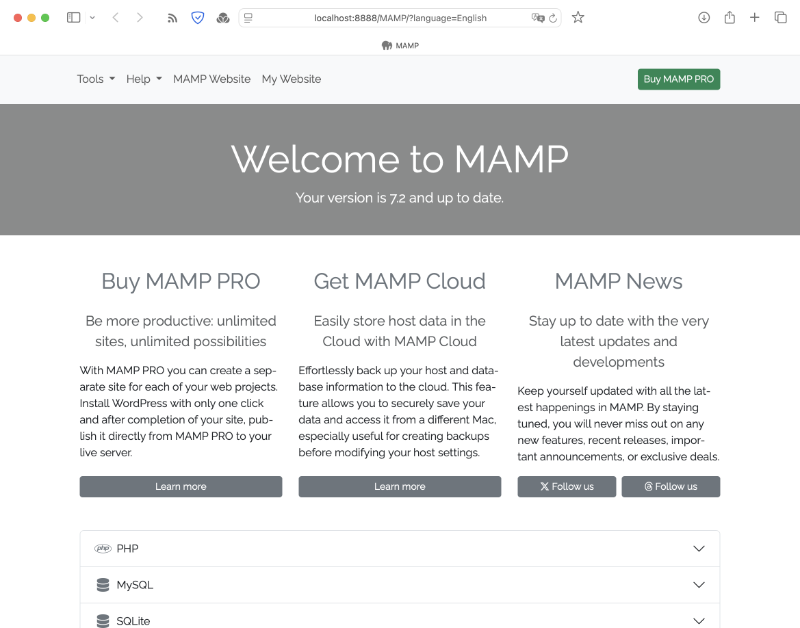This screenshot has width=800, height=628.
Task: Reload the page with the refresh icon
Action: pos(553,18)
